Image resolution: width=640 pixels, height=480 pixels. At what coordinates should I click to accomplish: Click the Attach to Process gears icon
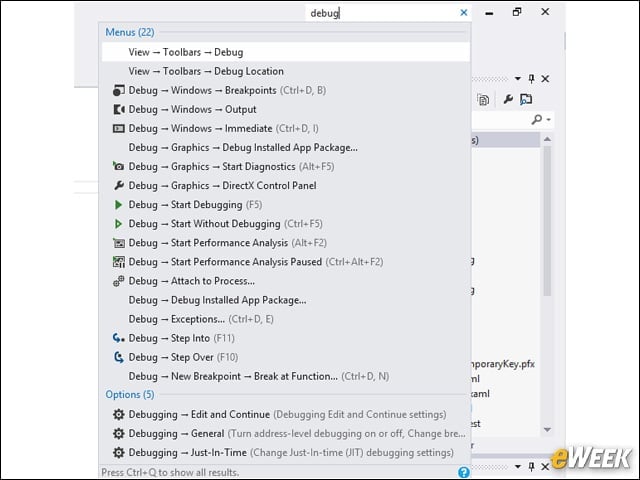[x=118, y=281]
